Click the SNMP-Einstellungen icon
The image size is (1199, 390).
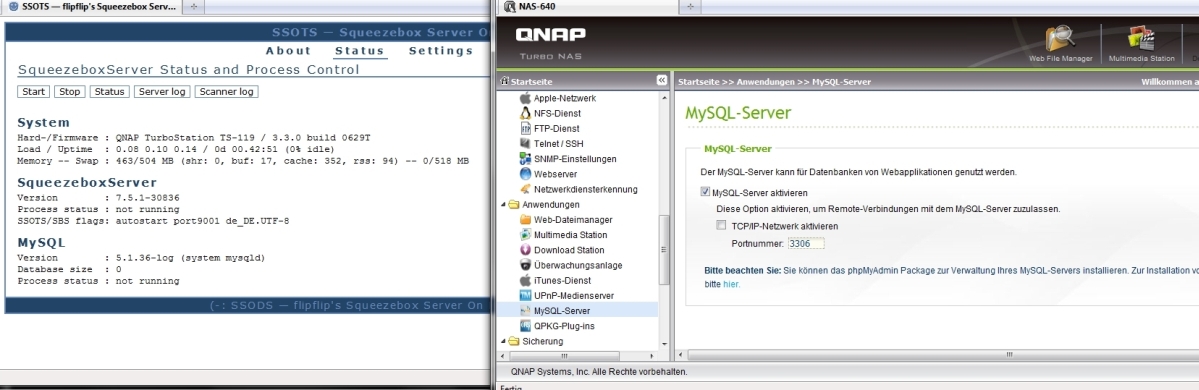click(525, 159)
